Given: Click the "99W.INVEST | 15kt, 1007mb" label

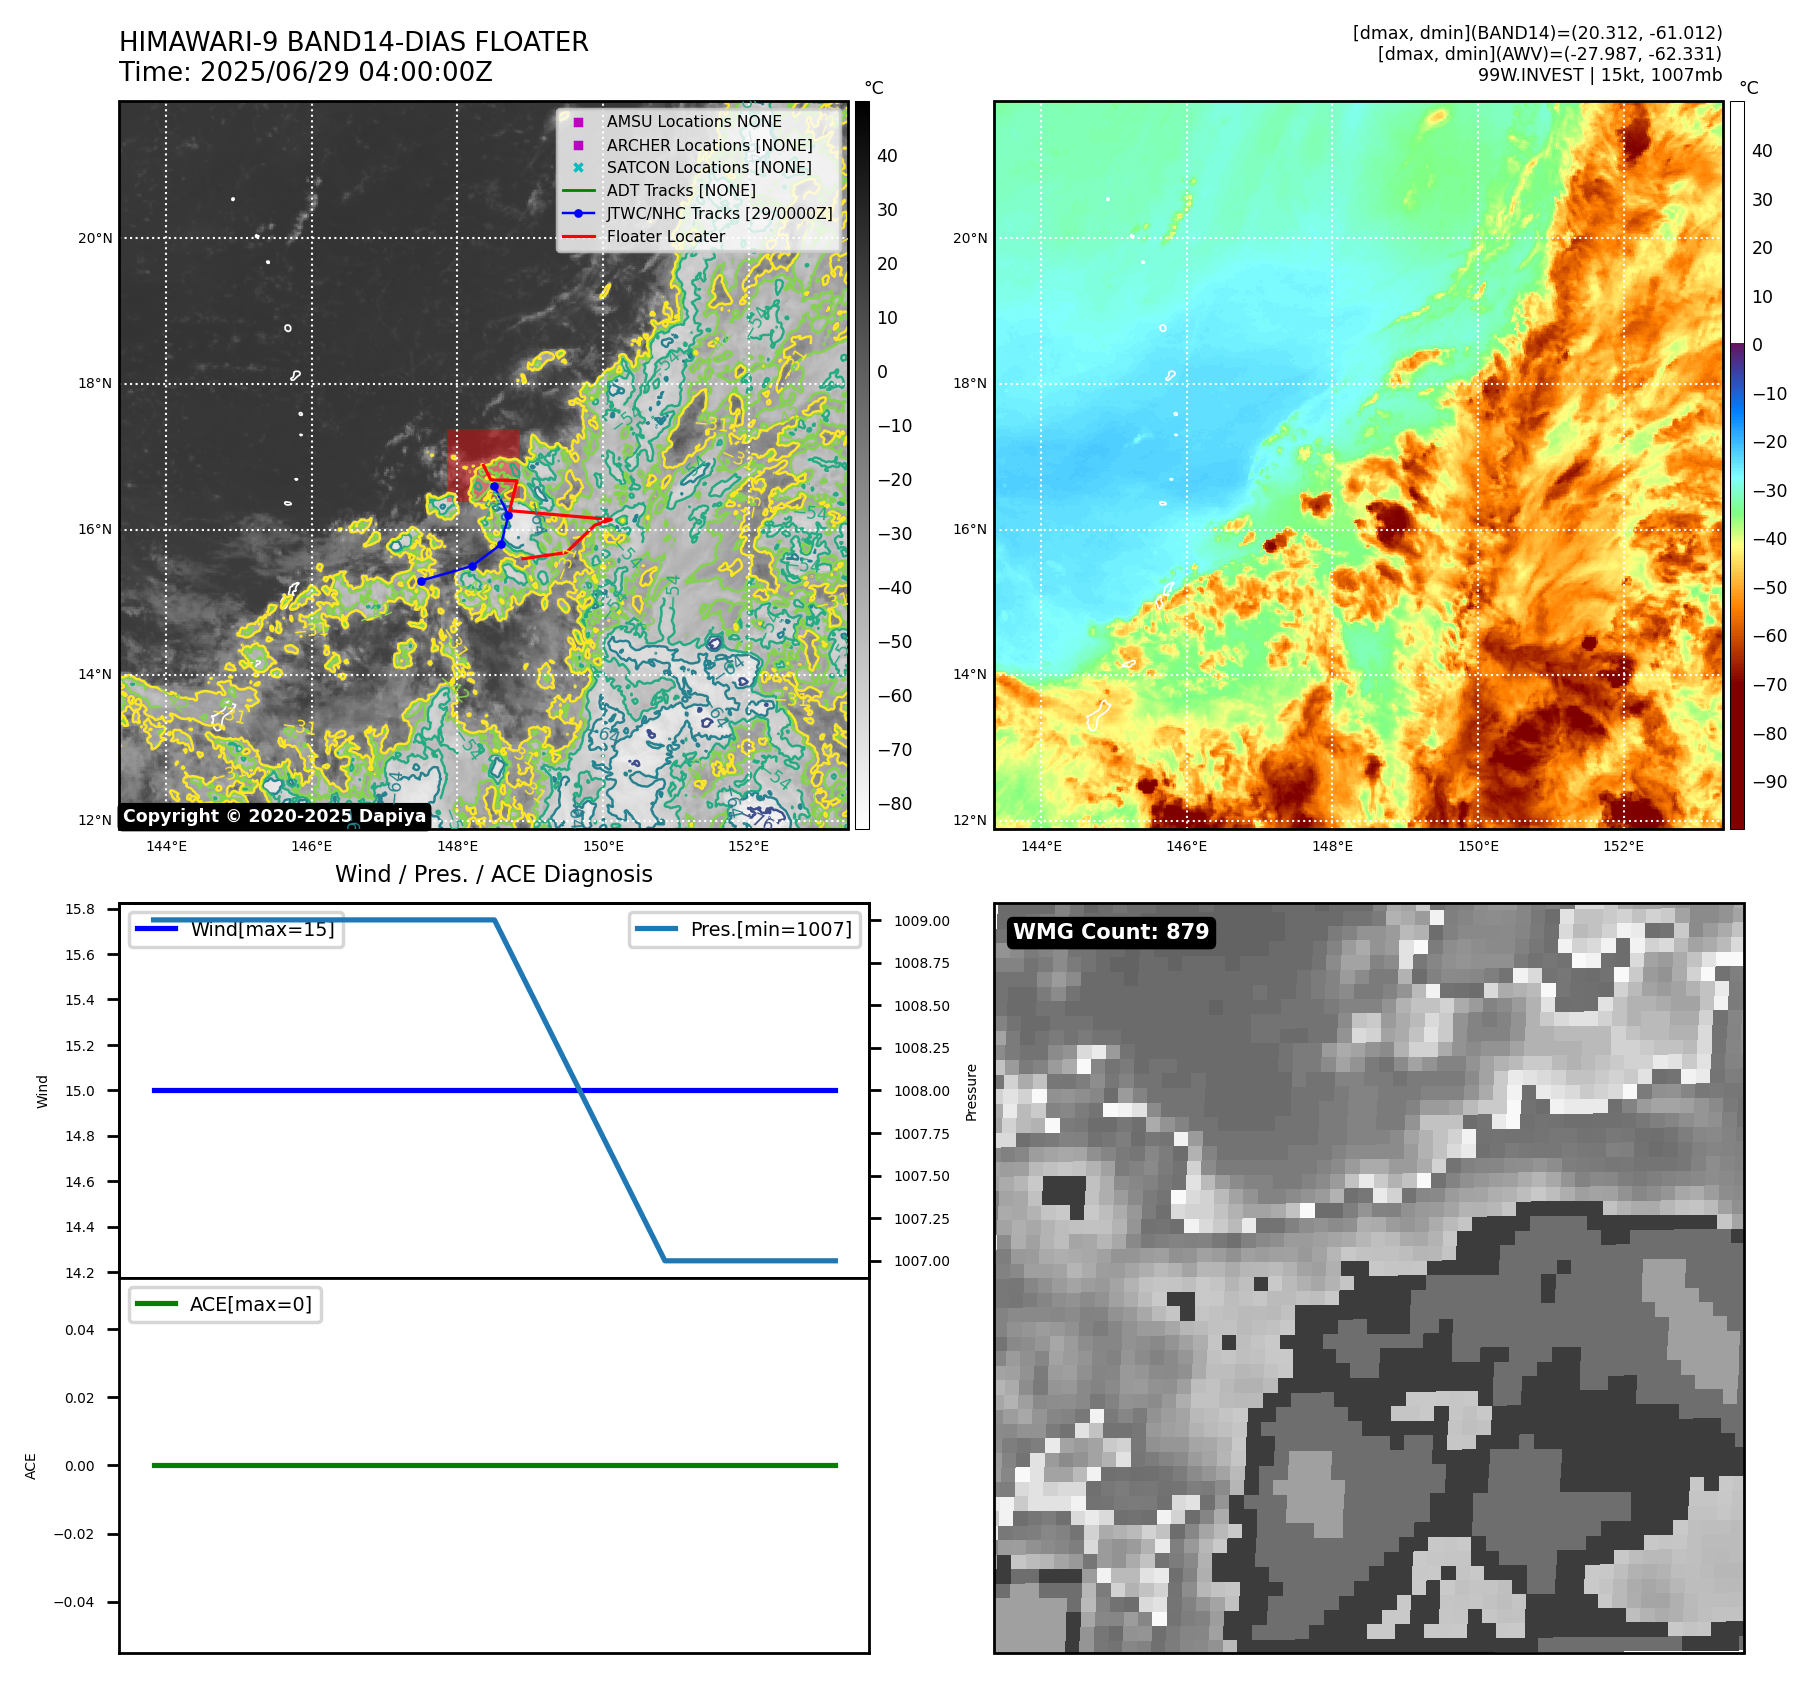Looking at the screenshot, I should [x=1600, y=75].
